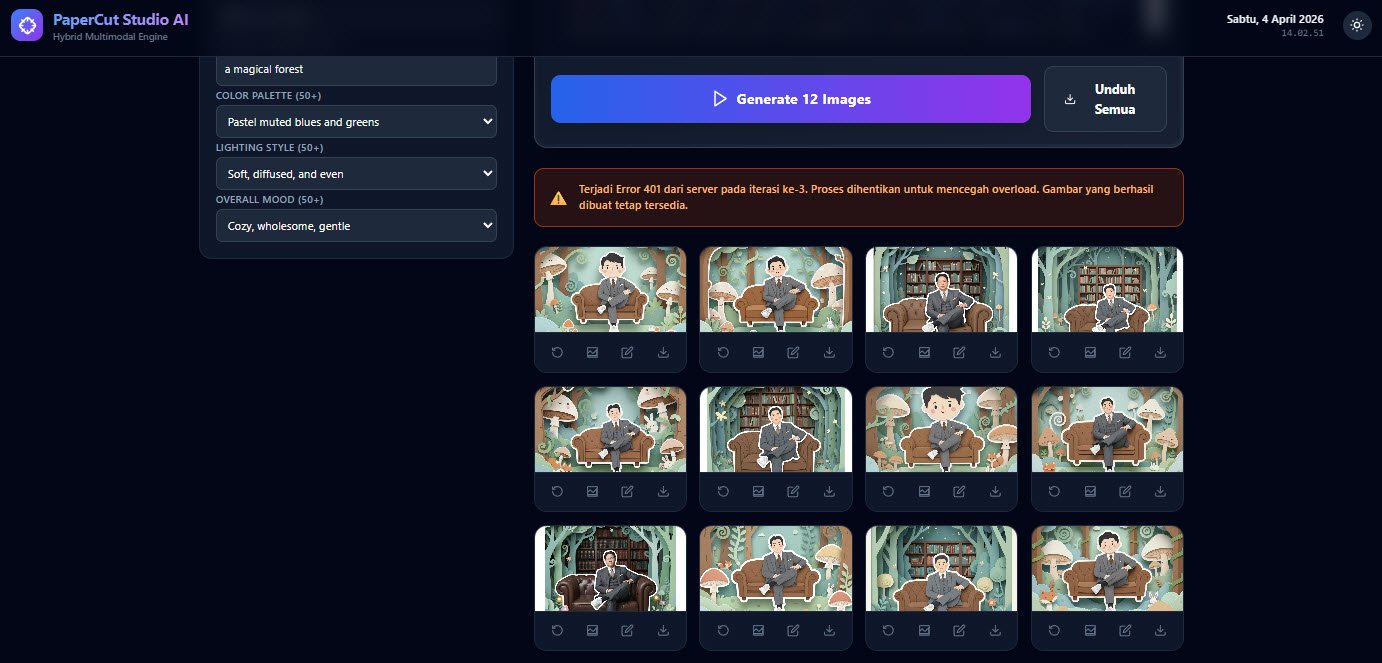
Task: Download the third image in the top row
Action: (995, 352)
